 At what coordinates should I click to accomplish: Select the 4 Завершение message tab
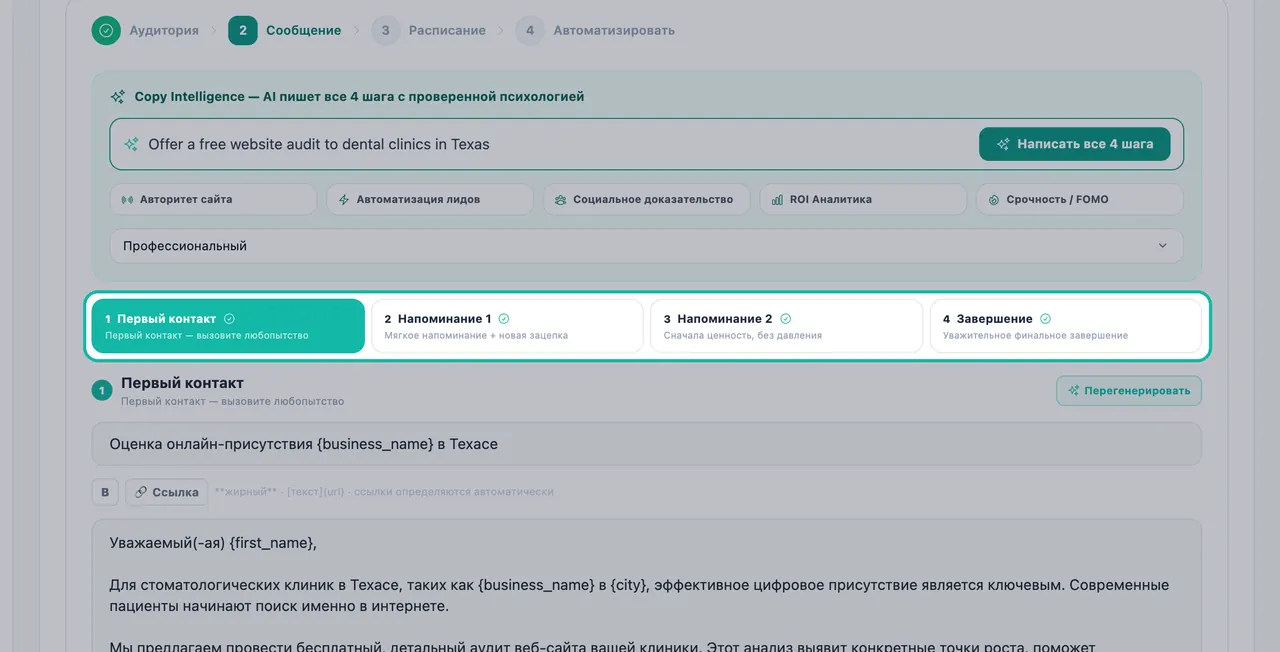[x=1065, y=326]
